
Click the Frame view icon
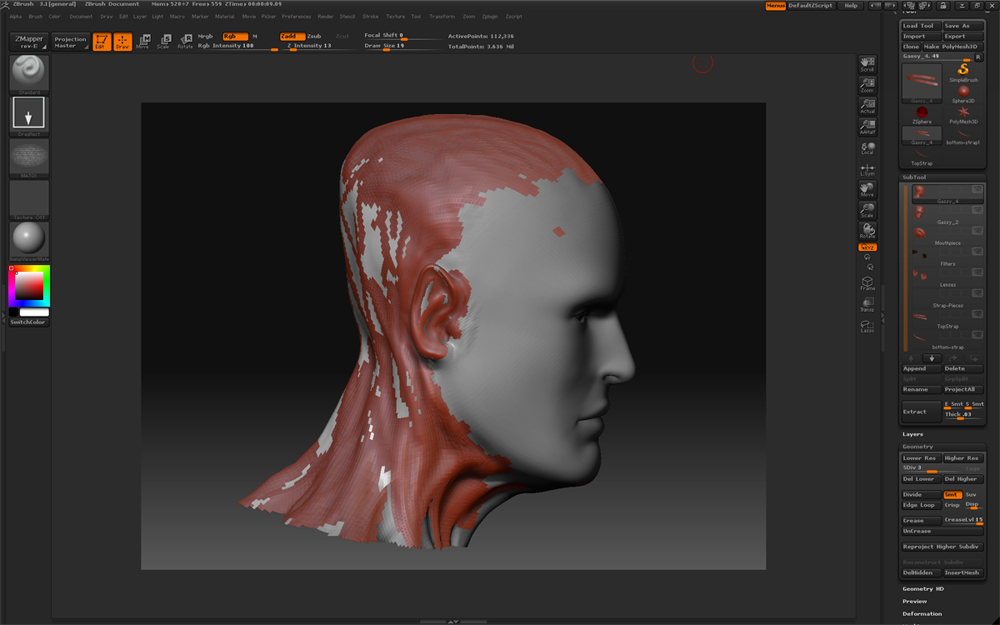tap(867, 284)
